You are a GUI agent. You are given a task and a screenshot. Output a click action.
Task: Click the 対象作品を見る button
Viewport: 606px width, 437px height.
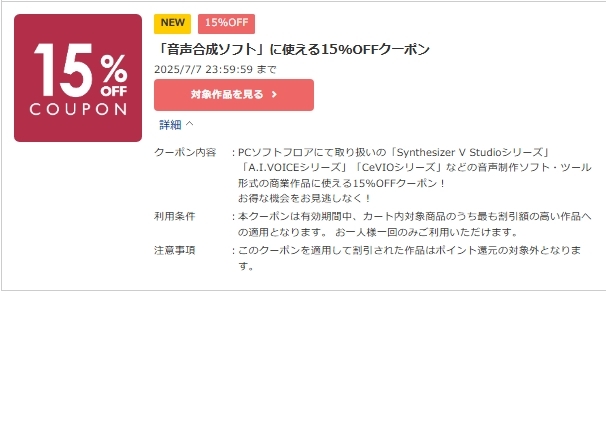234,95
